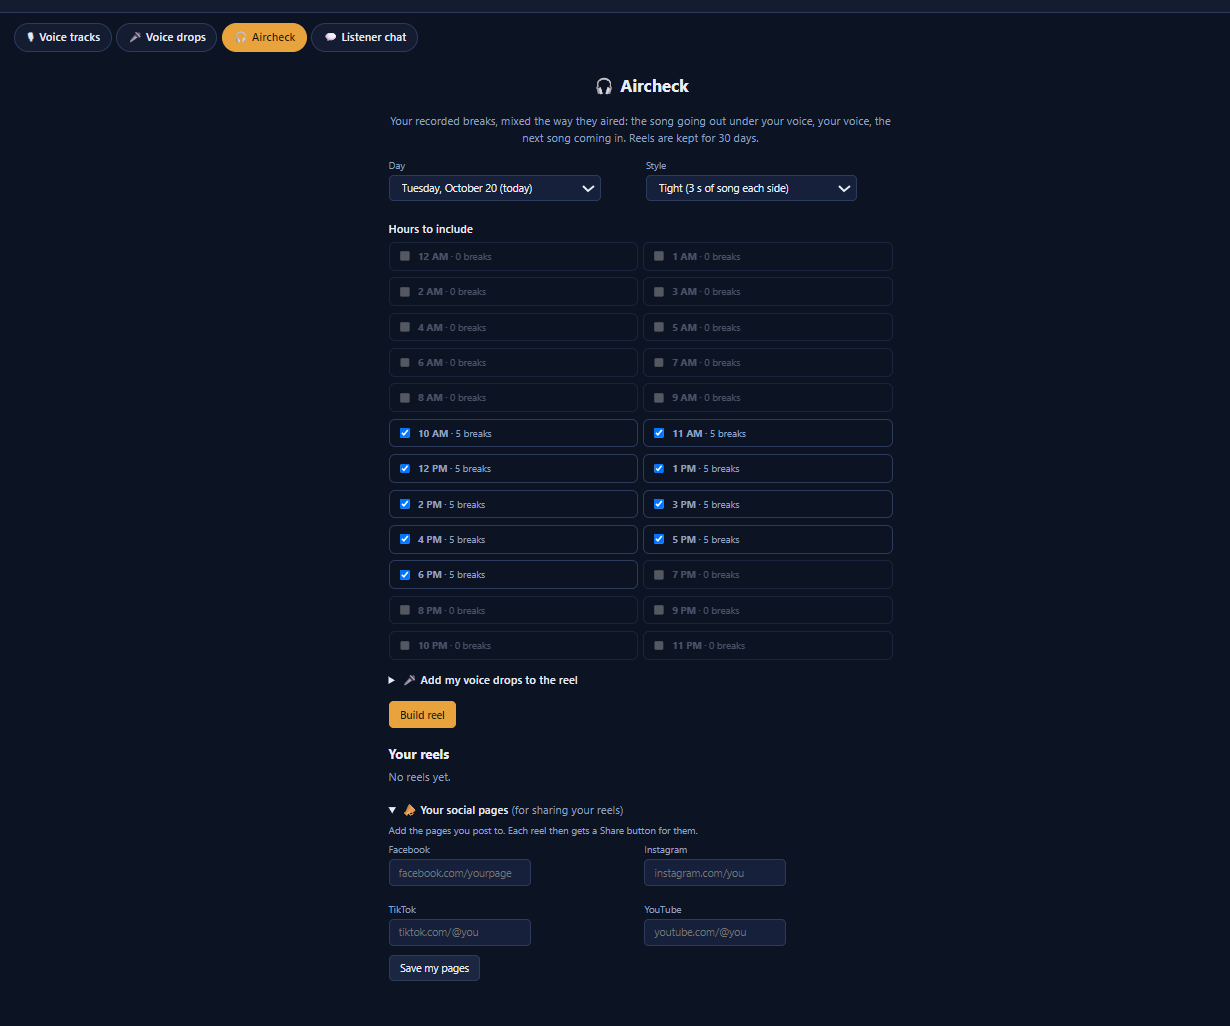Click into the YouTube page input field
1230x1026 pixels.
(x=715, y=932)
